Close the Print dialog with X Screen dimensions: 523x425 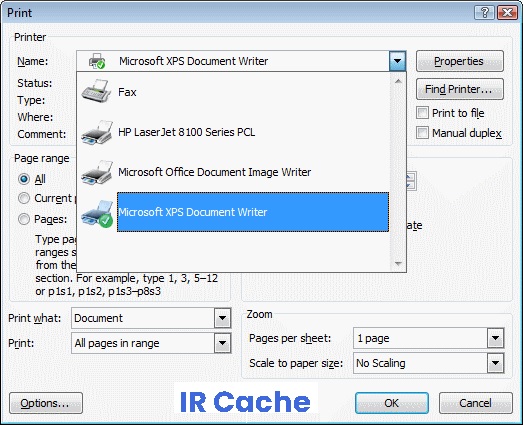[507, 13]
